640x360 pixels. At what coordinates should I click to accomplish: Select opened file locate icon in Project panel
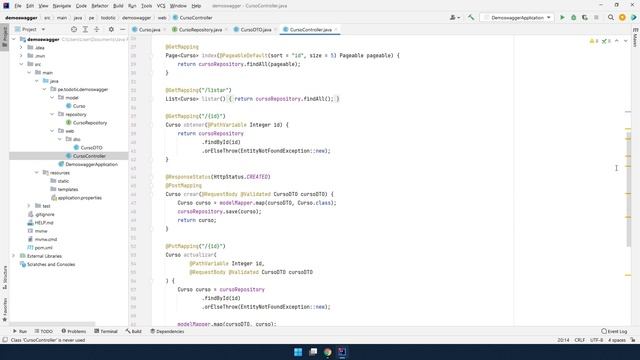point(74,29)
